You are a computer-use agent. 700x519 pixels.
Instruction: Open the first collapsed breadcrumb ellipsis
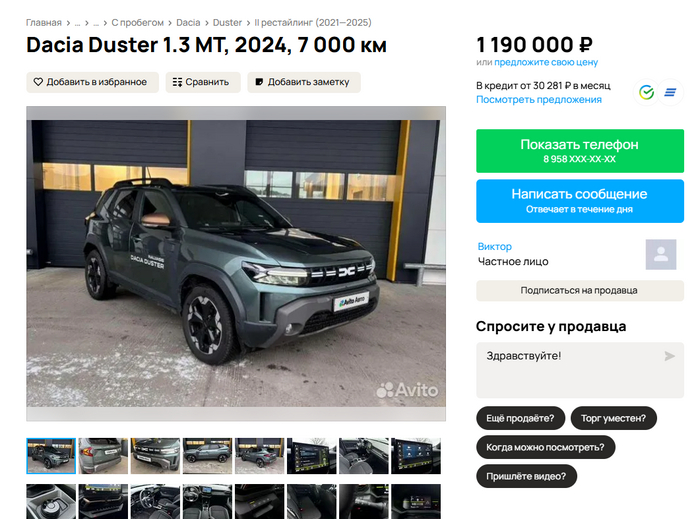click(x=77, y=23)
